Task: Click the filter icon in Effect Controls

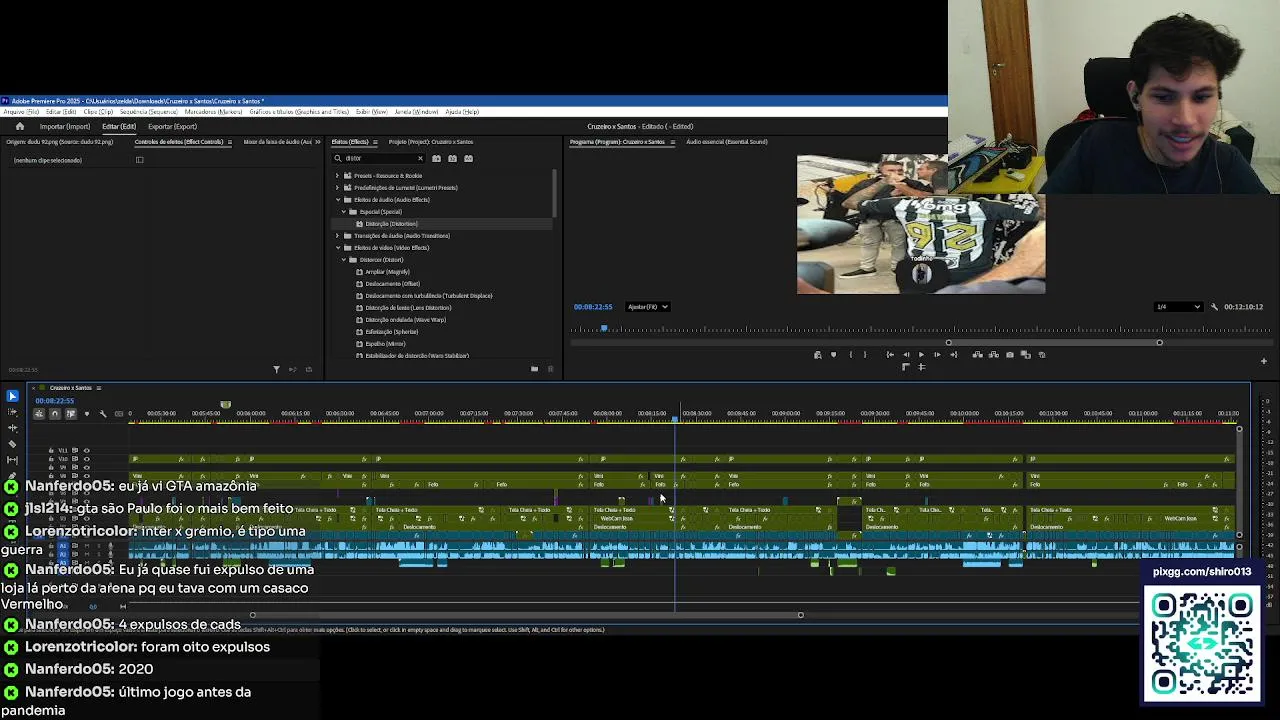Action: point(277,369)
